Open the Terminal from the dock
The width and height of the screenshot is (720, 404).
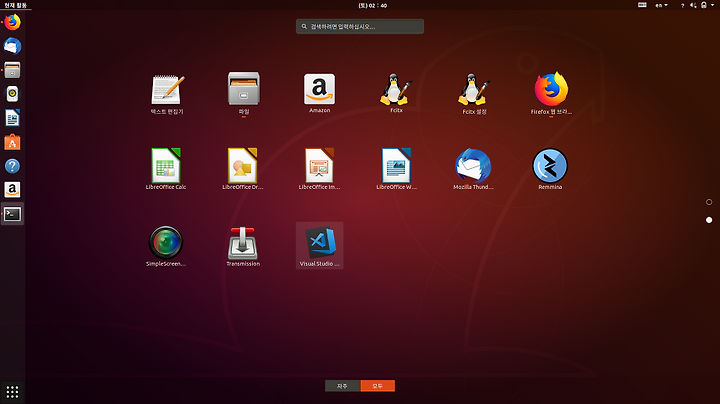(x=12, y=214)
